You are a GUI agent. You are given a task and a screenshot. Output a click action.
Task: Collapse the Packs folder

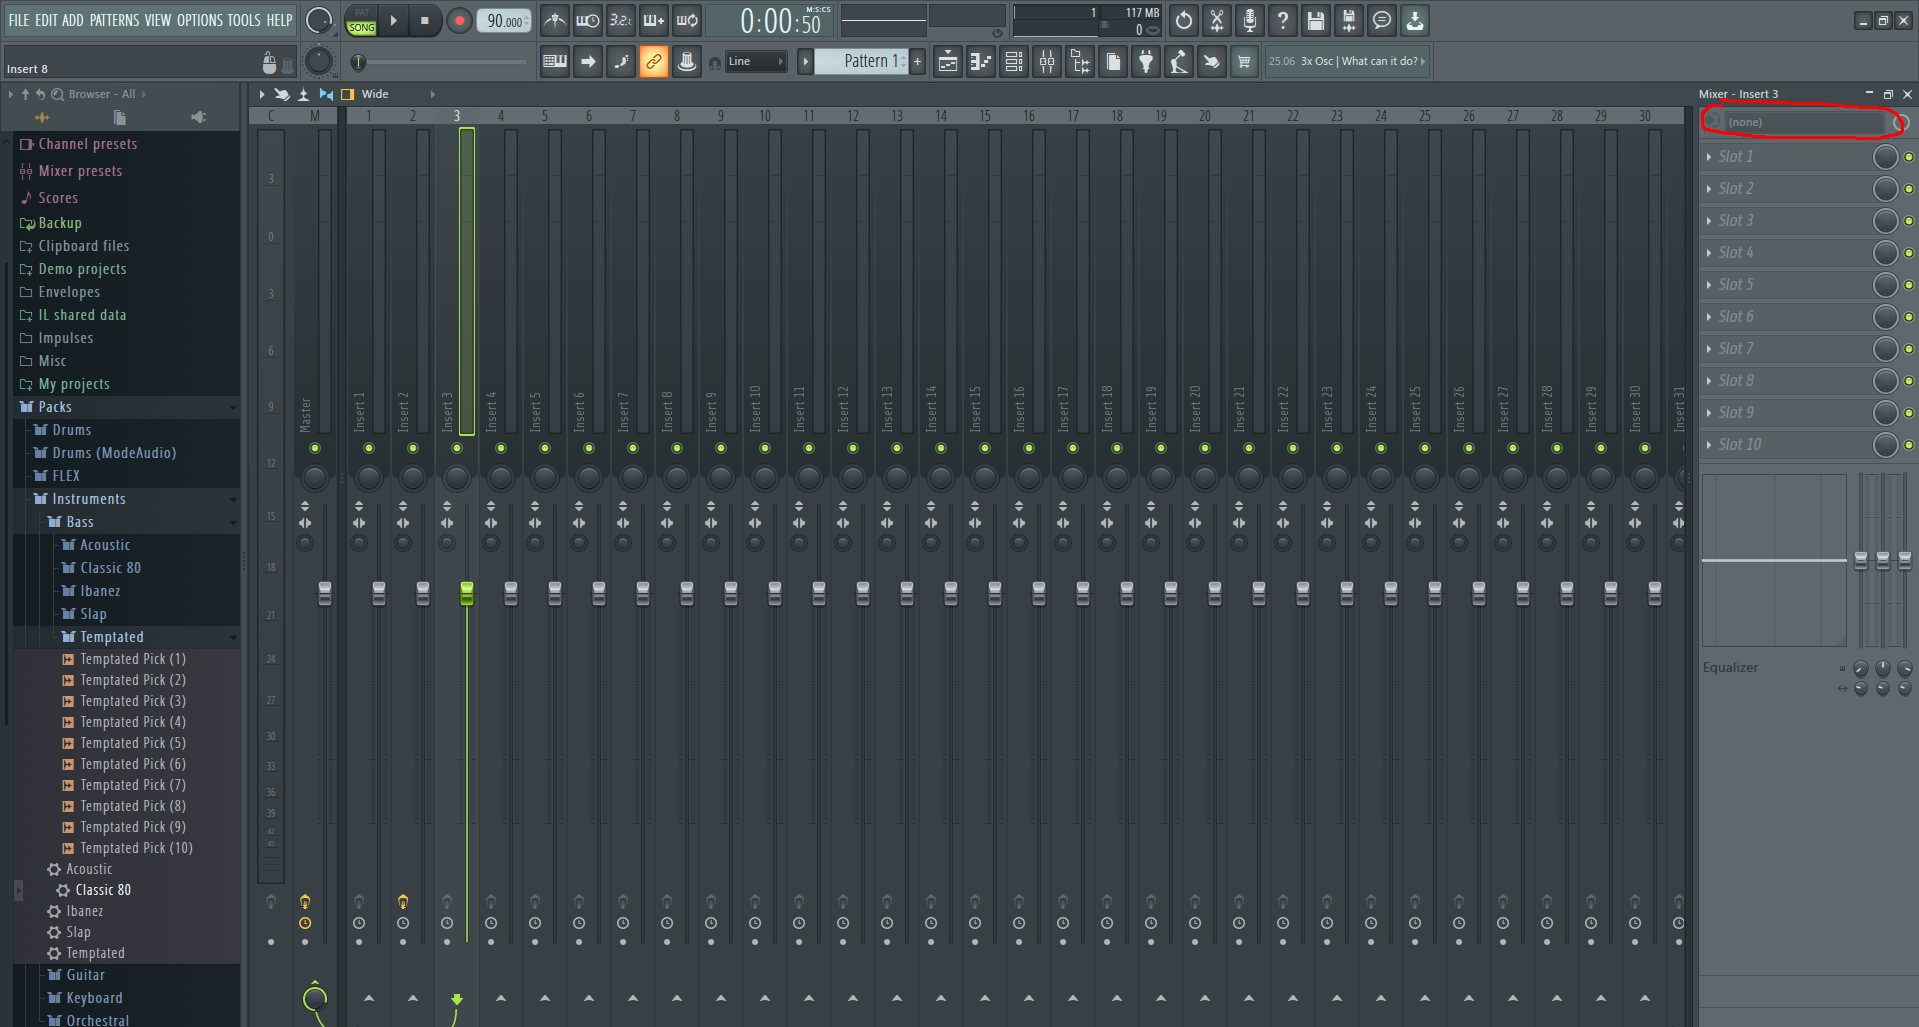click(x=55, y=407)
